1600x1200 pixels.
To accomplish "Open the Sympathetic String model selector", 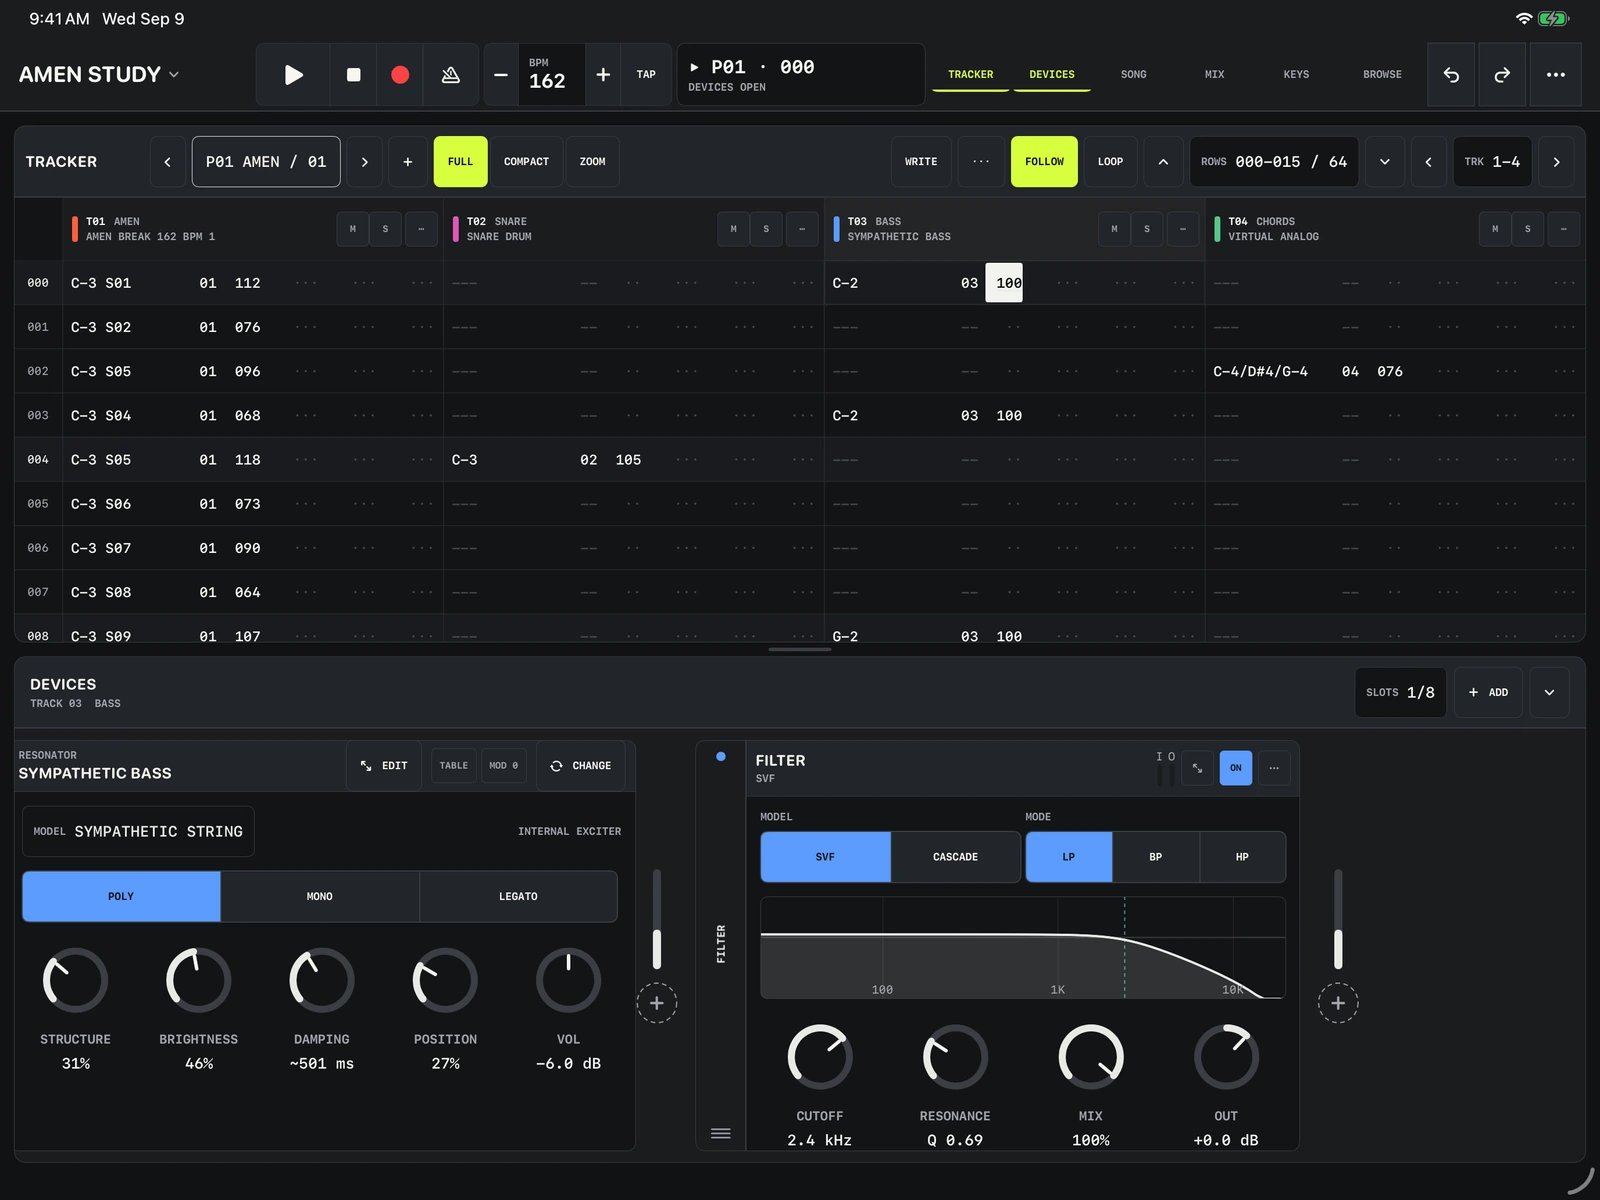I will (x=138, y=831).
